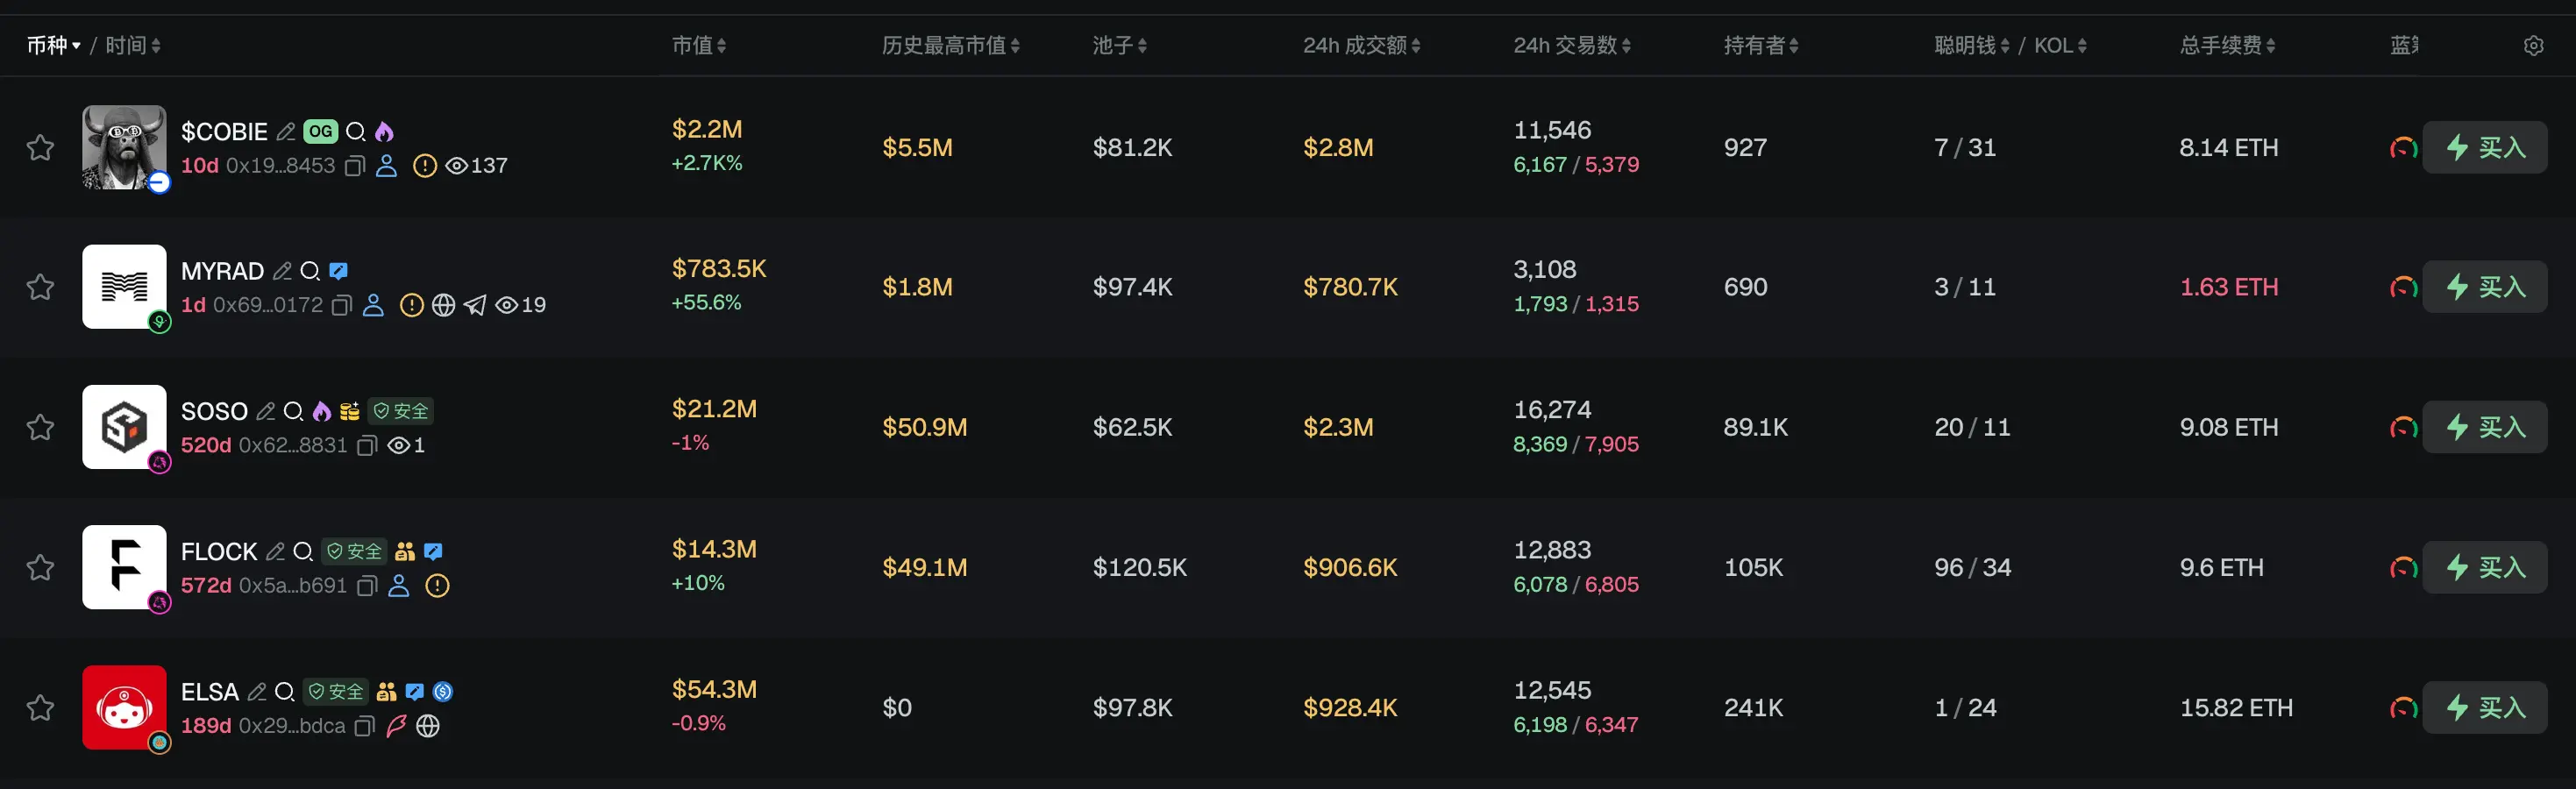2576x789 pixels.
Task: Copy FLOCK contract address 0x5a...b691
Action: [x=366, y=586]
